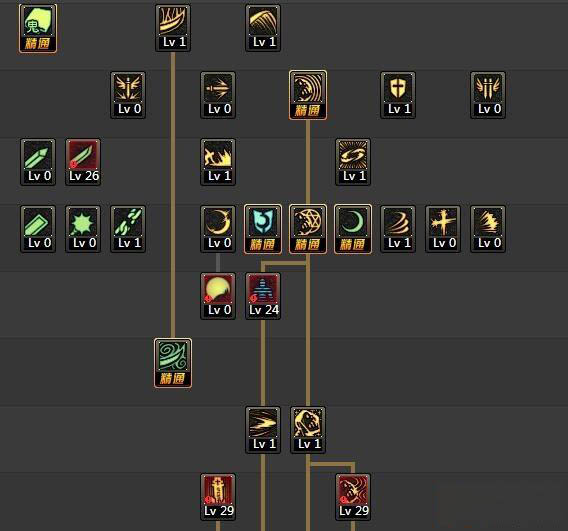Select the horizontal sword thrust skill at Lv 0
Image resolution: width=568 pixels, height=531 pixels.
[x=218, y=95]
